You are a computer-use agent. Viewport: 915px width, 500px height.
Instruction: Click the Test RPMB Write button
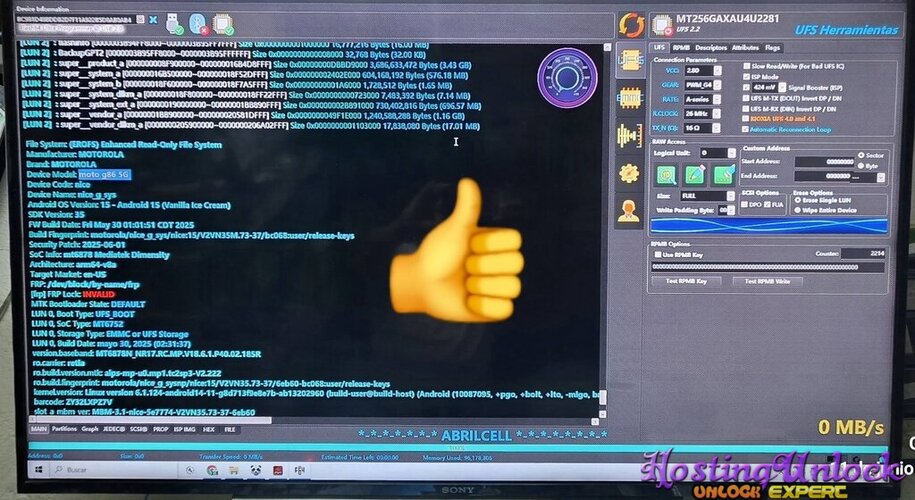click(x=767, y=281)
